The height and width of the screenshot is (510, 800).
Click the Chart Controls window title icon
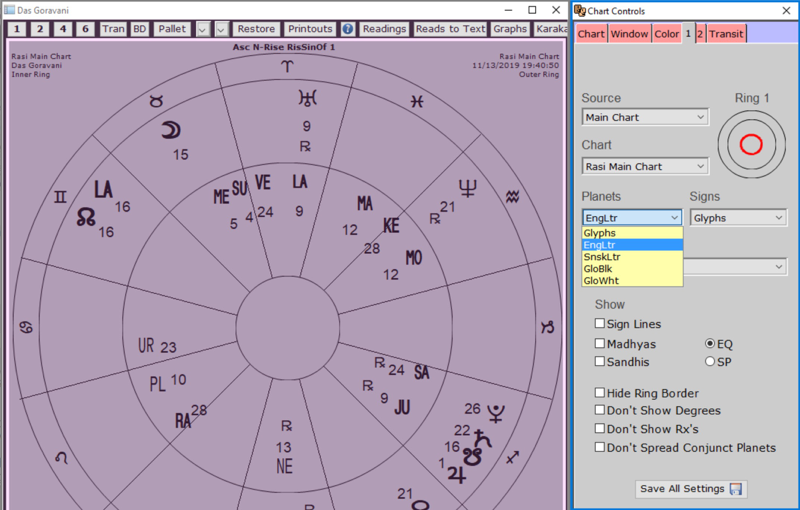[x=580, y=10]
